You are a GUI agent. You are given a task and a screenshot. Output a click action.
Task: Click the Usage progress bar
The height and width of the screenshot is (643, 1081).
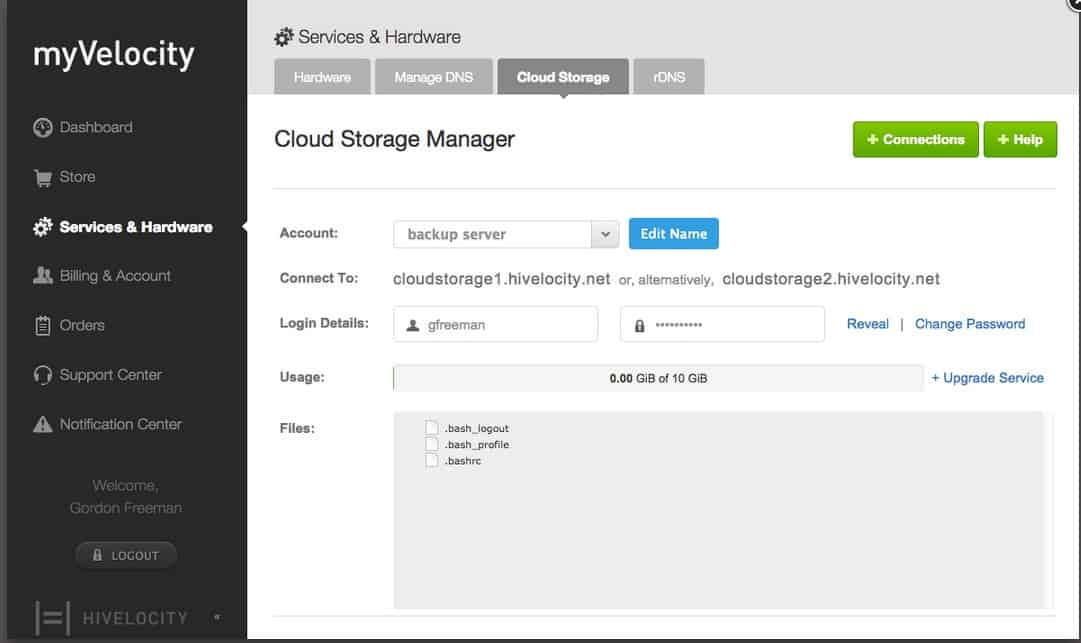tap(658, 378)
